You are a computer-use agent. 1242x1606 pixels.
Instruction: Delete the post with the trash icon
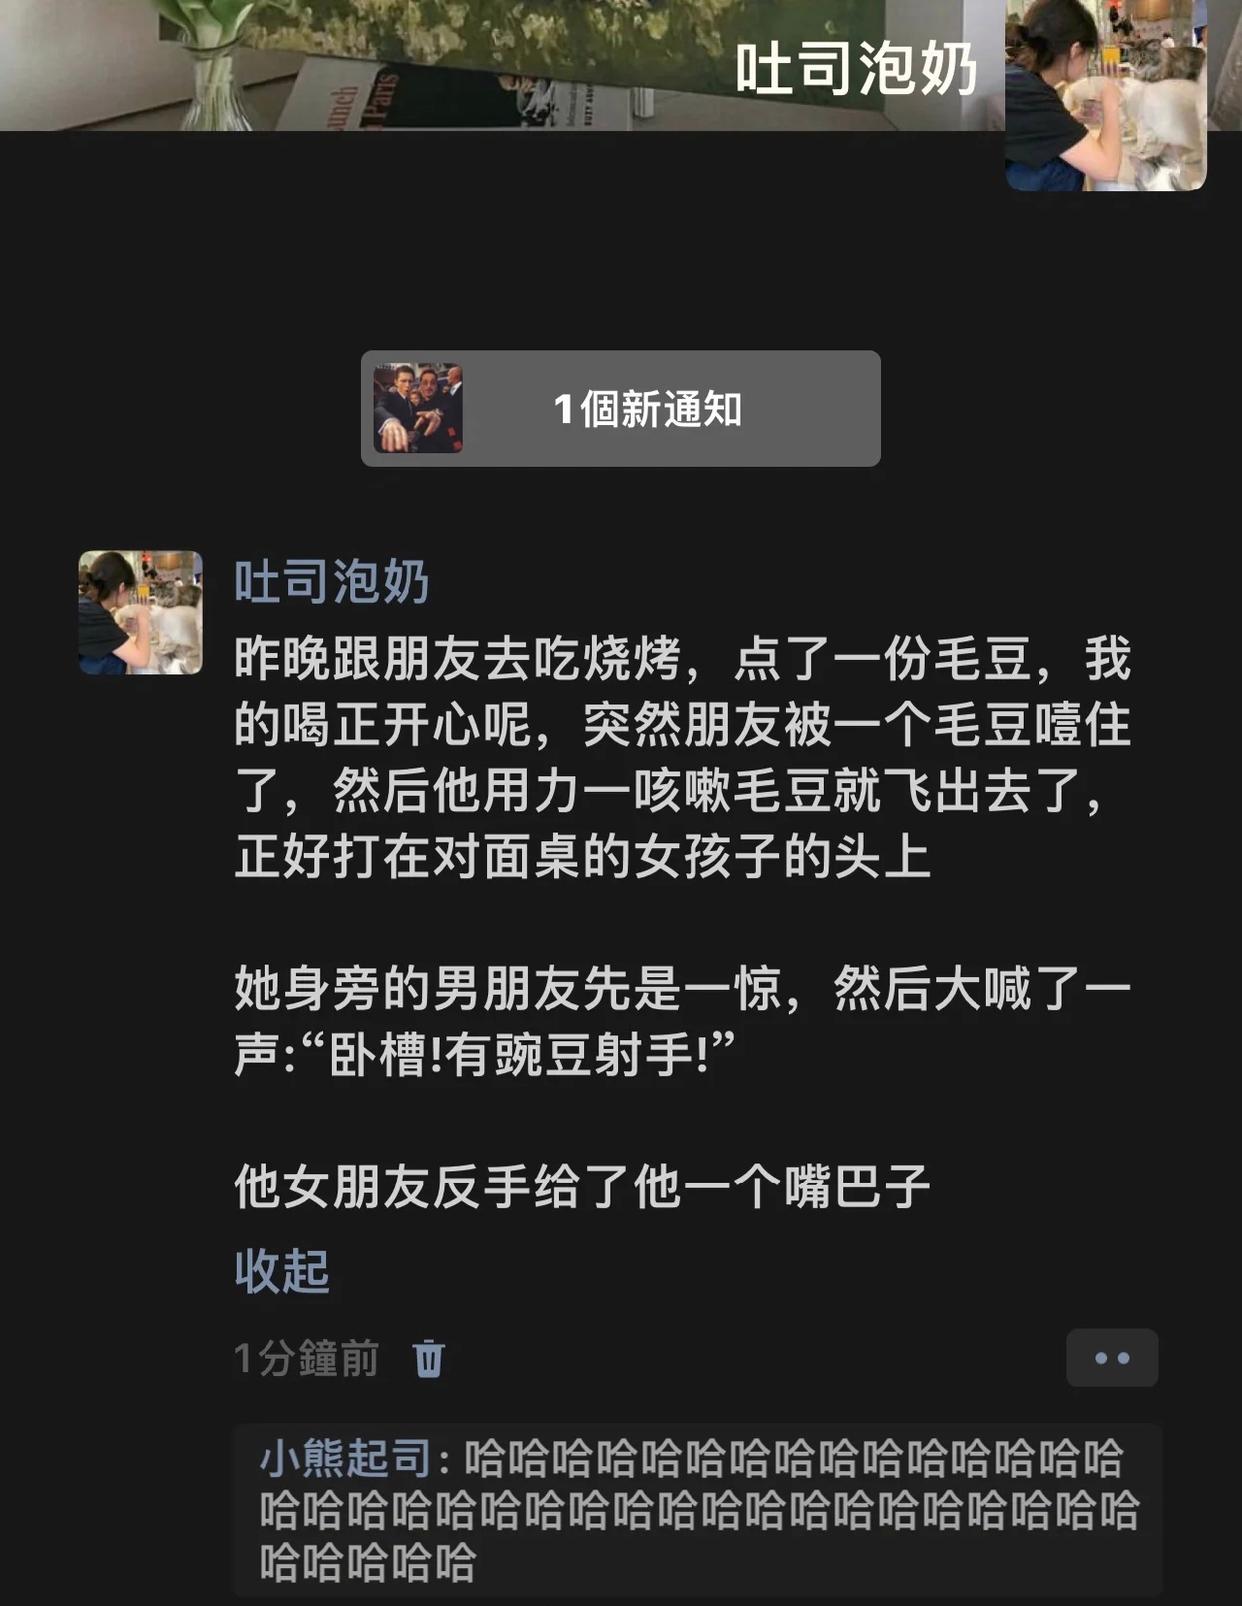coord(429,1359)
